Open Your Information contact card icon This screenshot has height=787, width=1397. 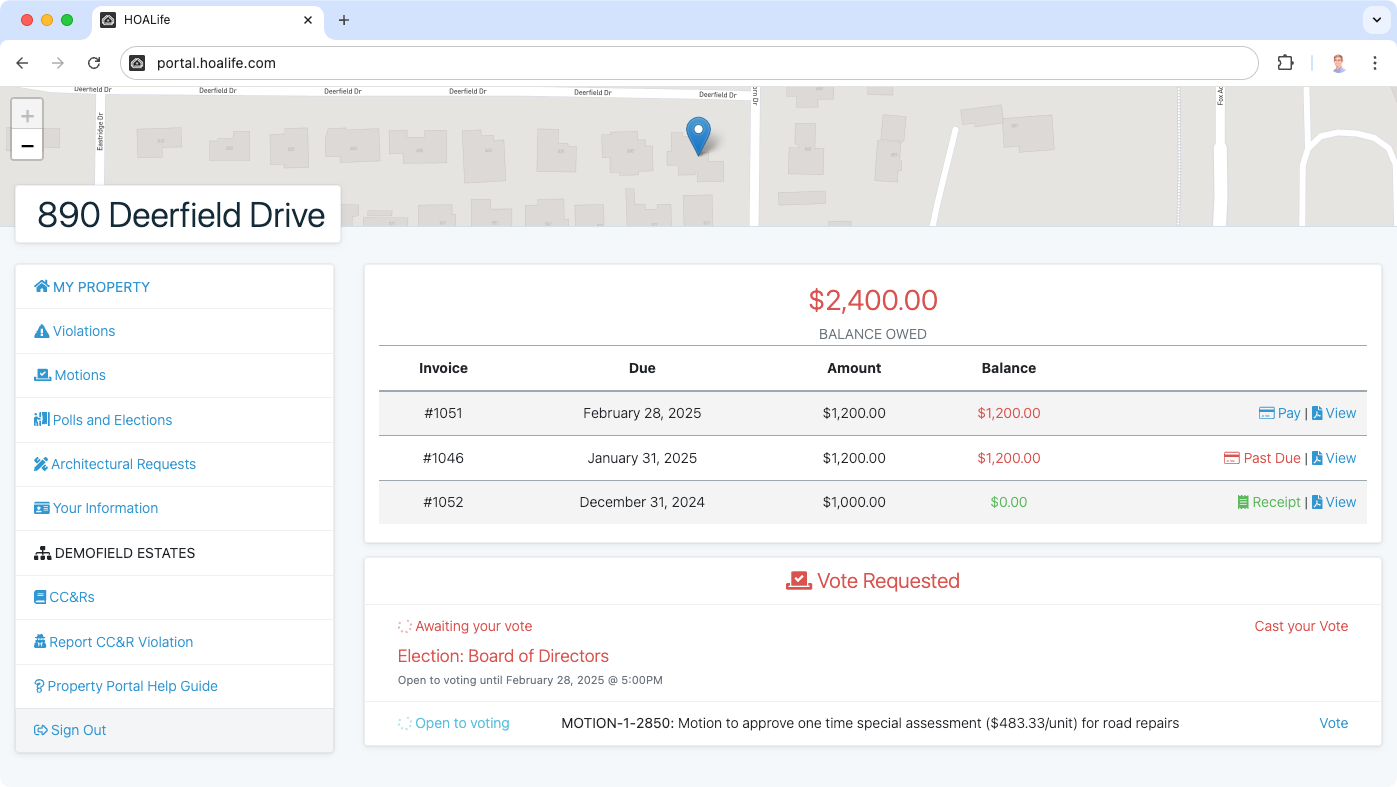click(39, 508)
